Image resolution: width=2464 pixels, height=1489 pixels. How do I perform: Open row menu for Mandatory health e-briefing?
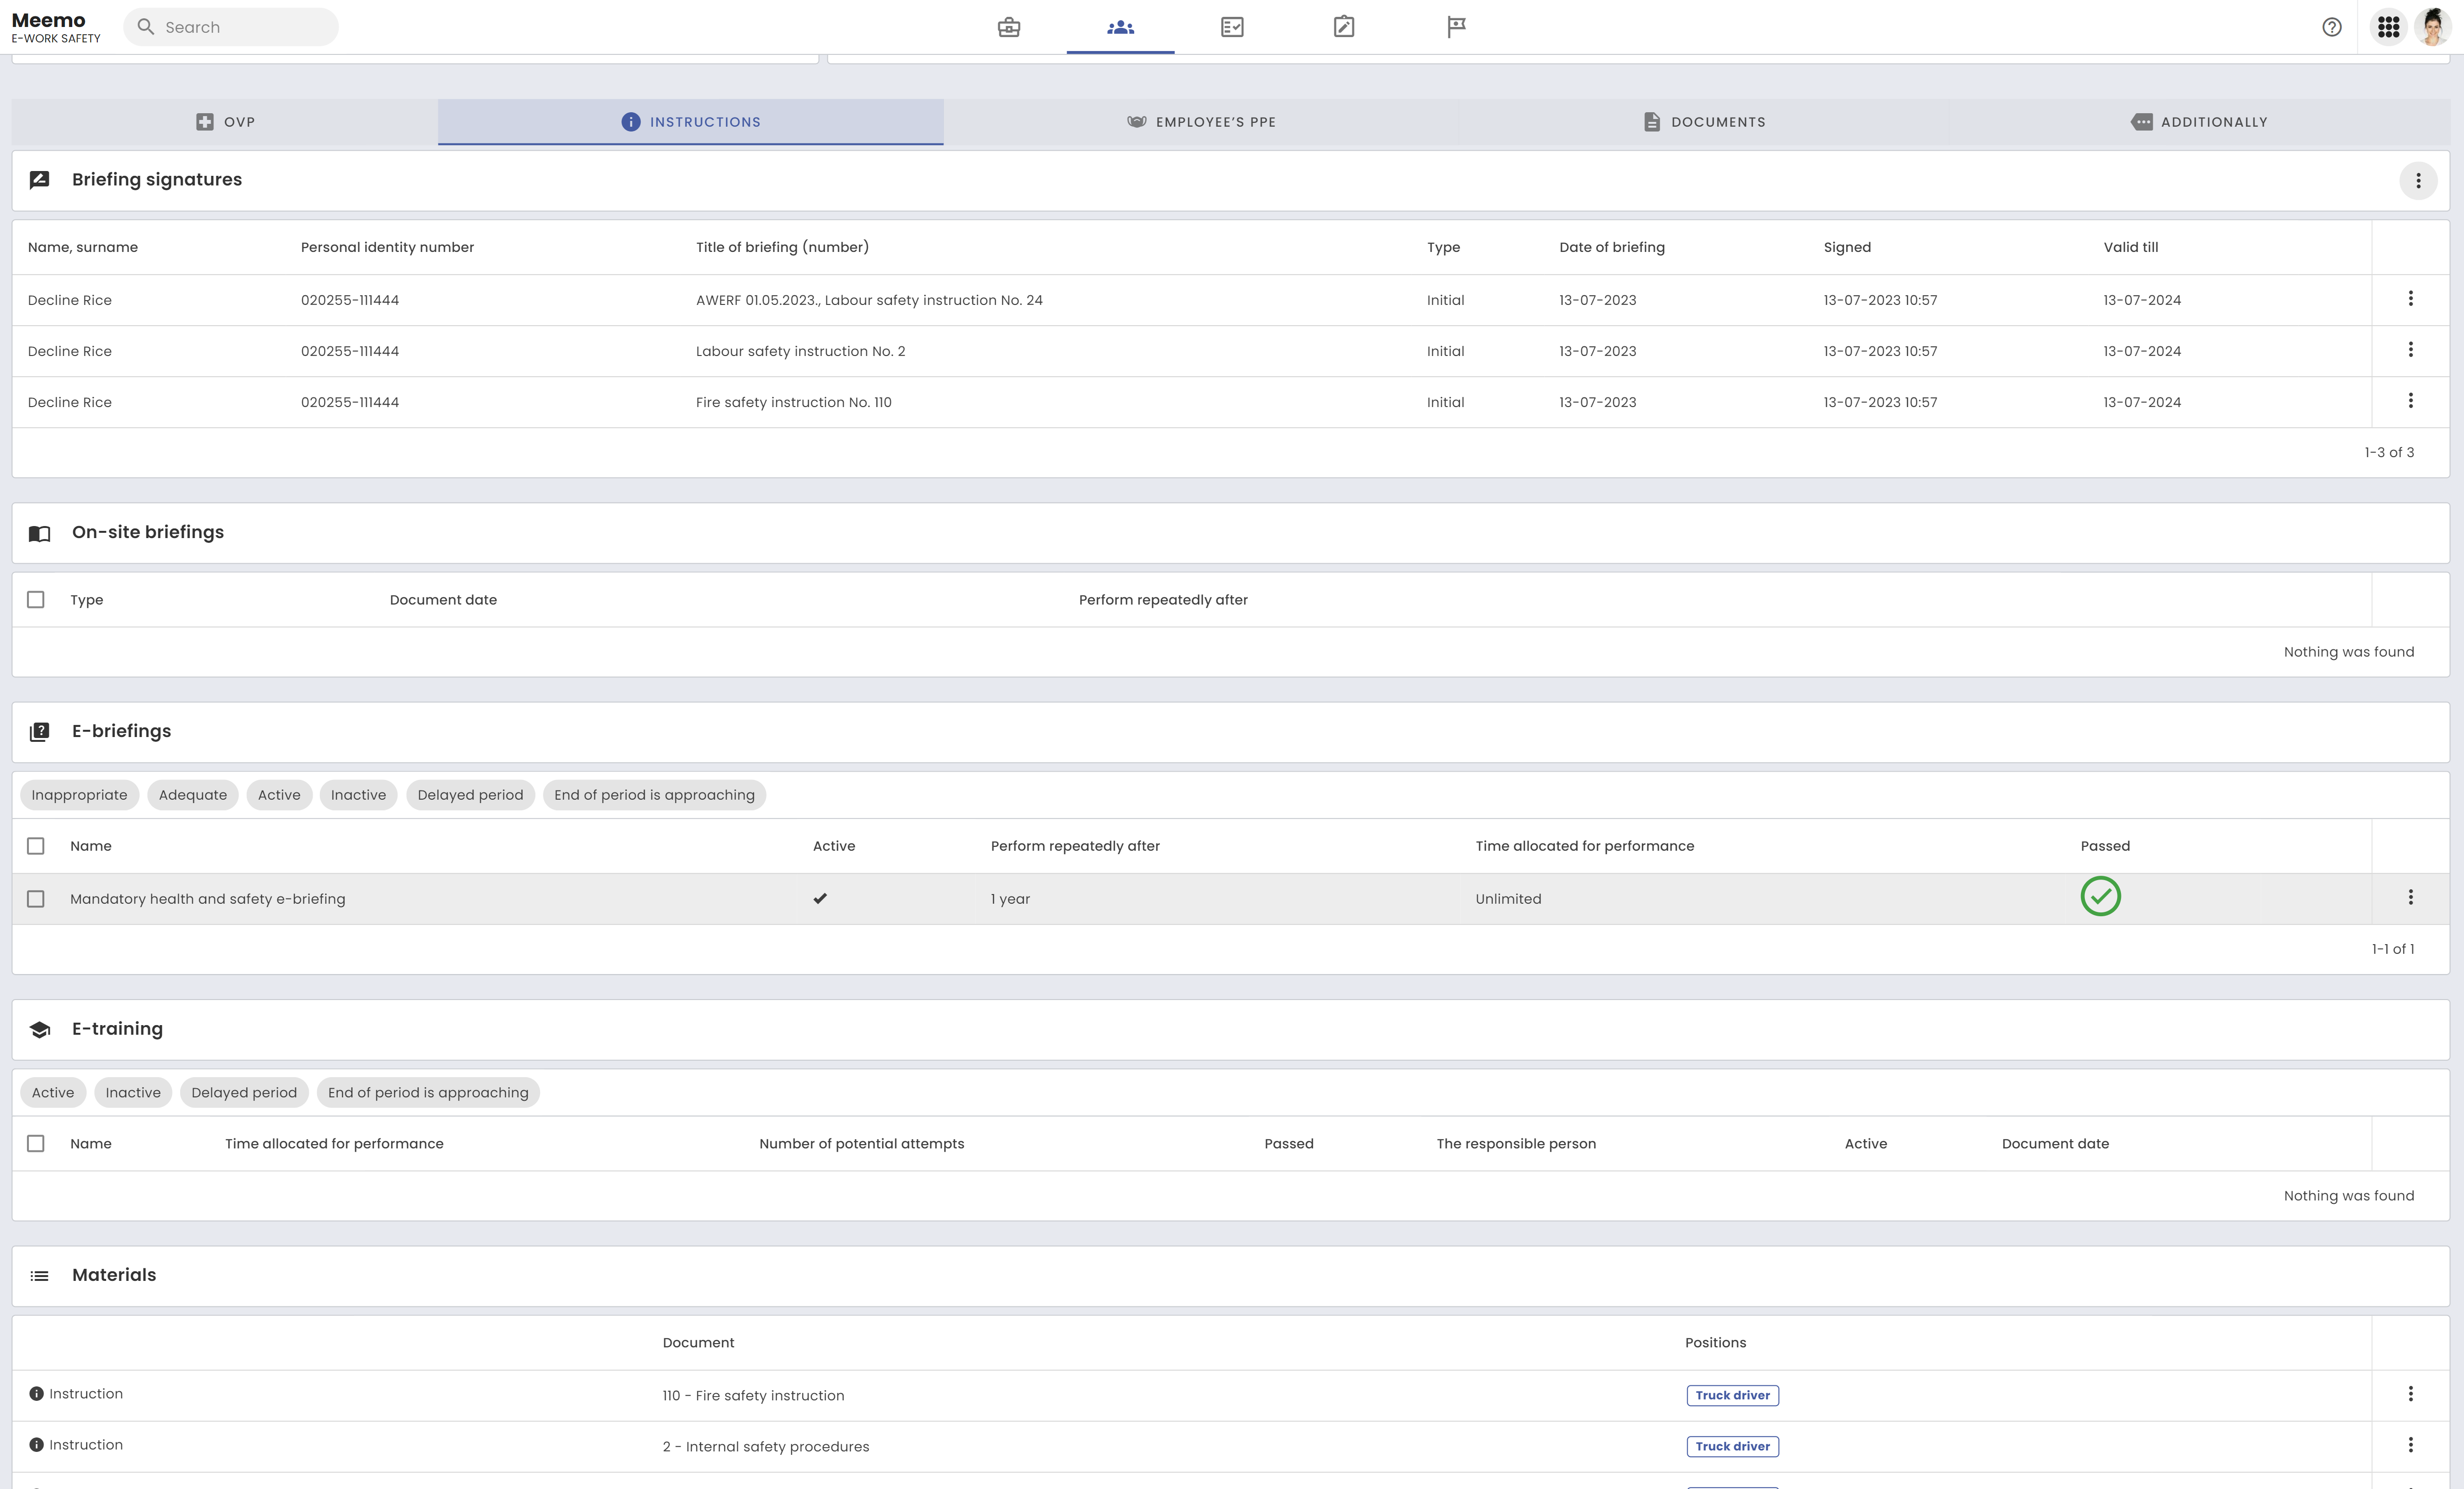[x=2410, y=897]
